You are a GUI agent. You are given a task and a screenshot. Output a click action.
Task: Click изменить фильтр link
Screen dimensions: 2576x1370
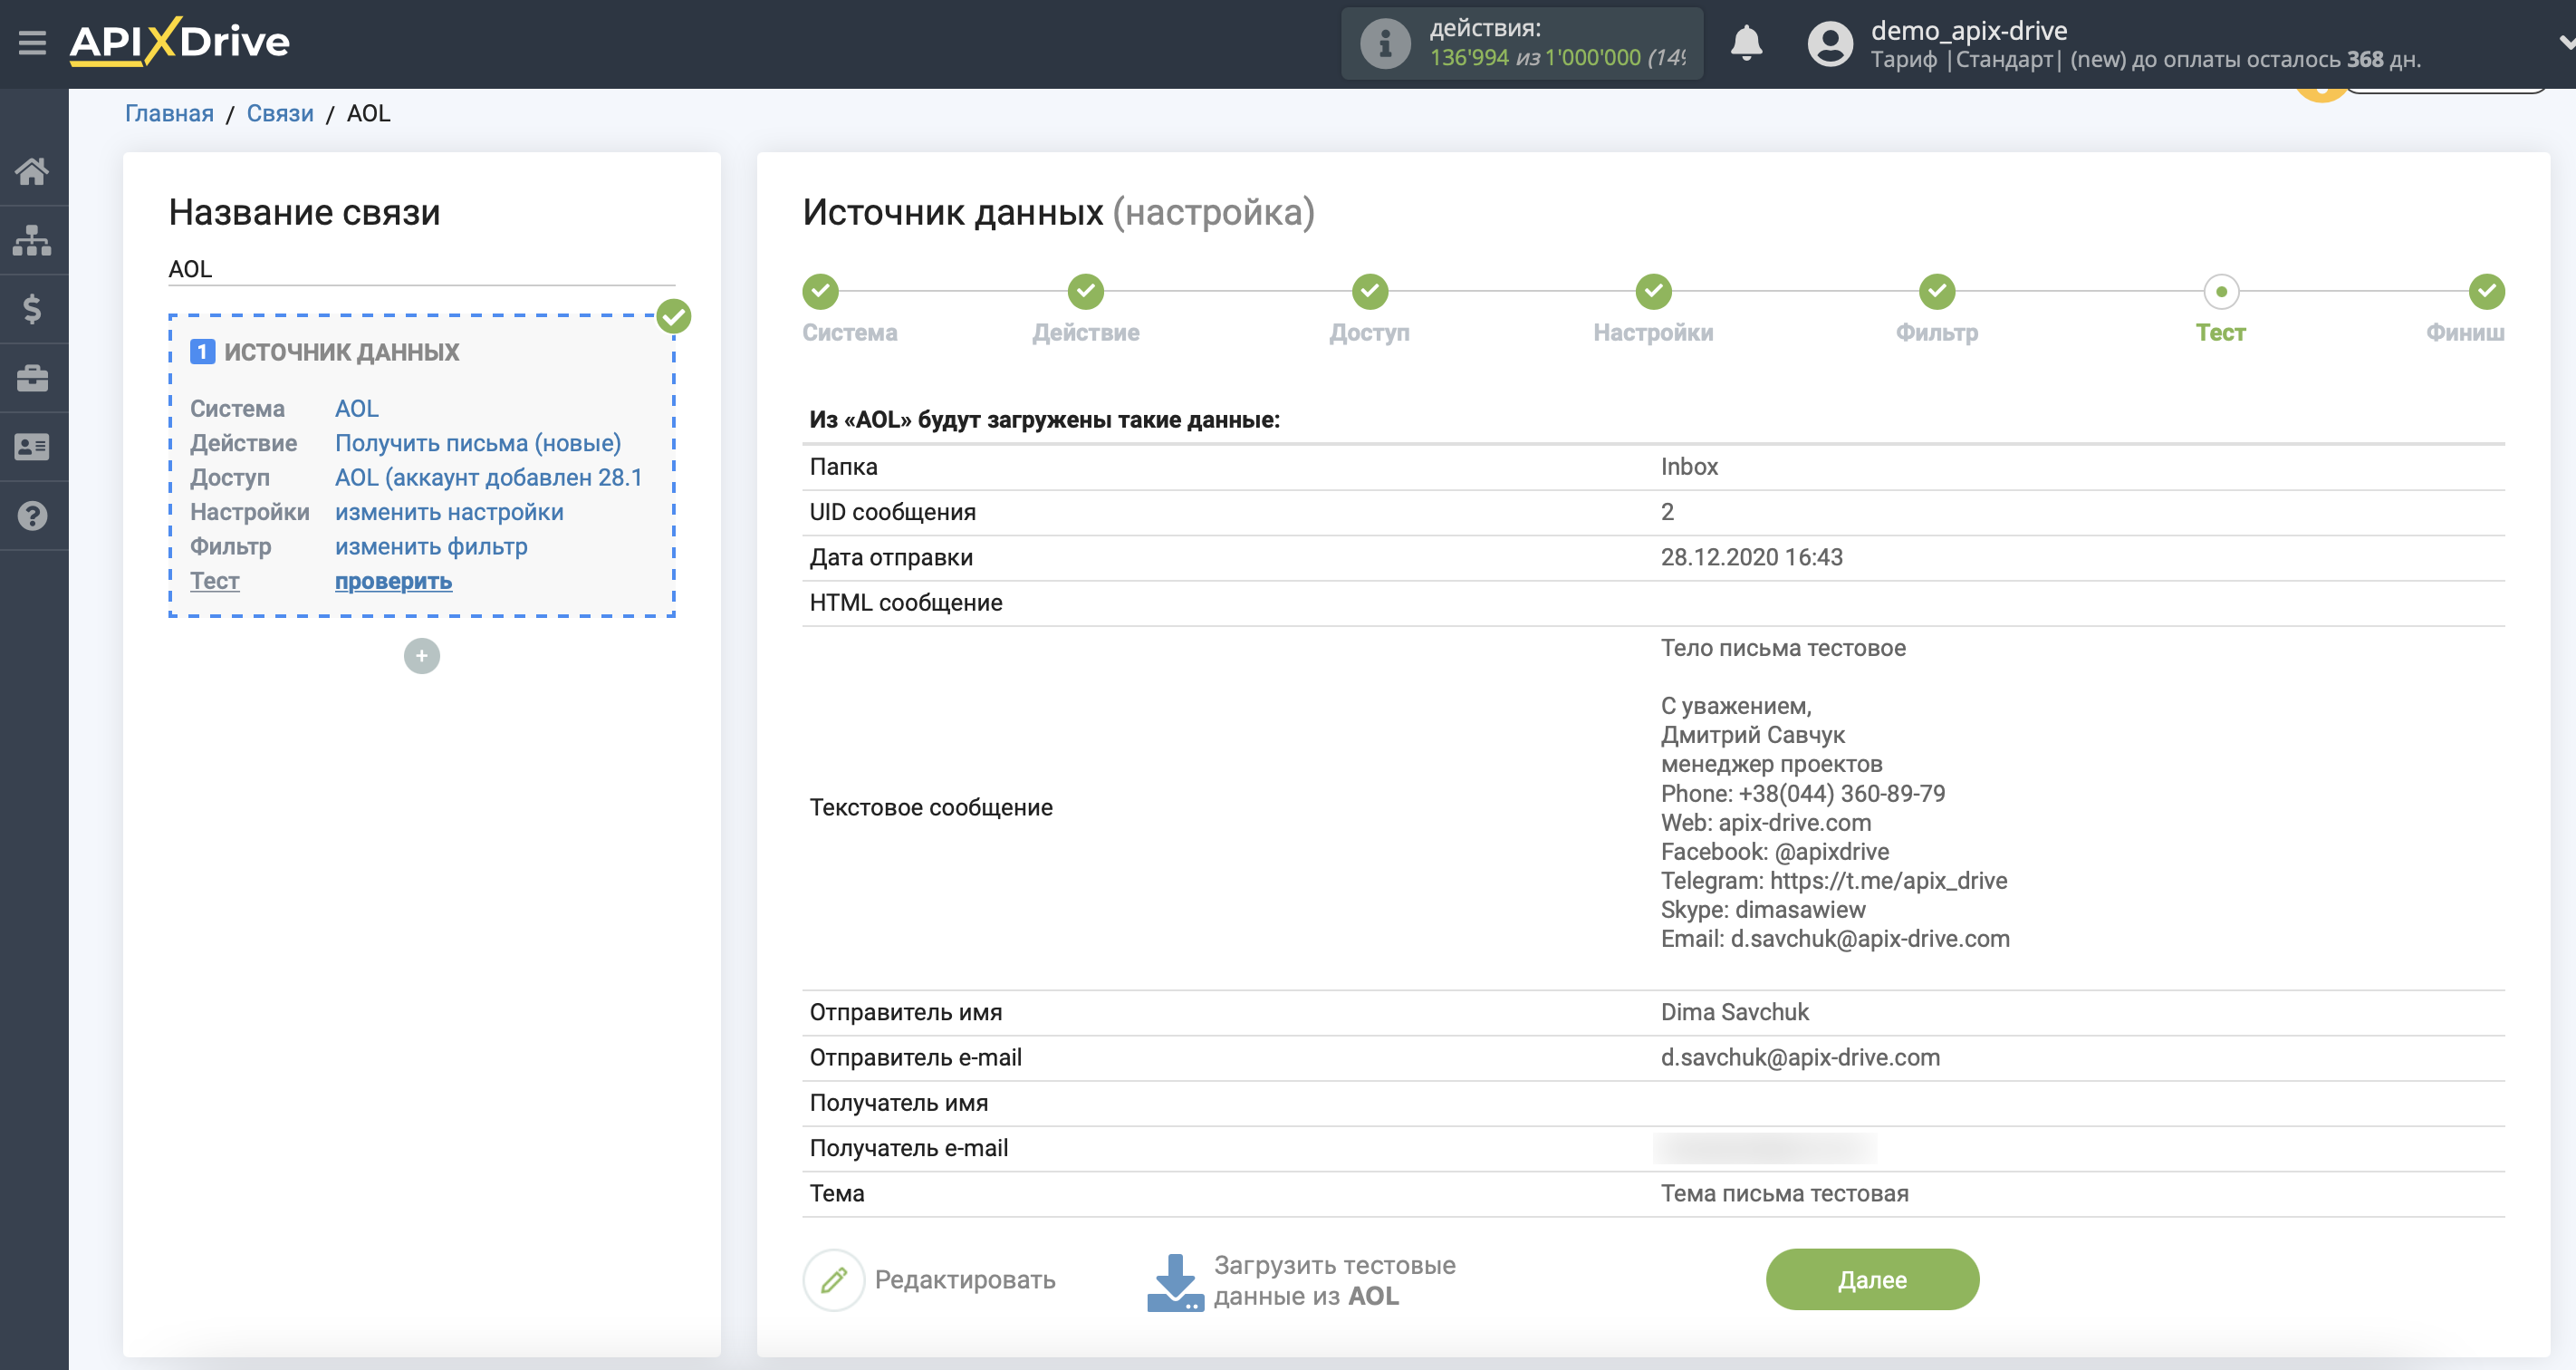430,546
